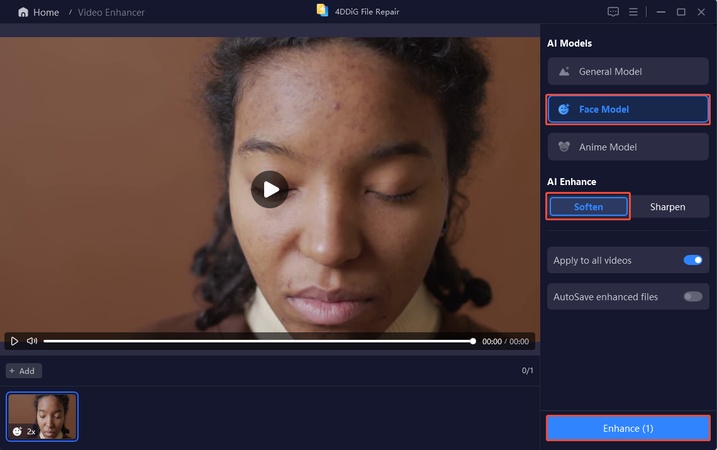
Task: Open the feedback chat icon
Action: (x=613, y=12)
